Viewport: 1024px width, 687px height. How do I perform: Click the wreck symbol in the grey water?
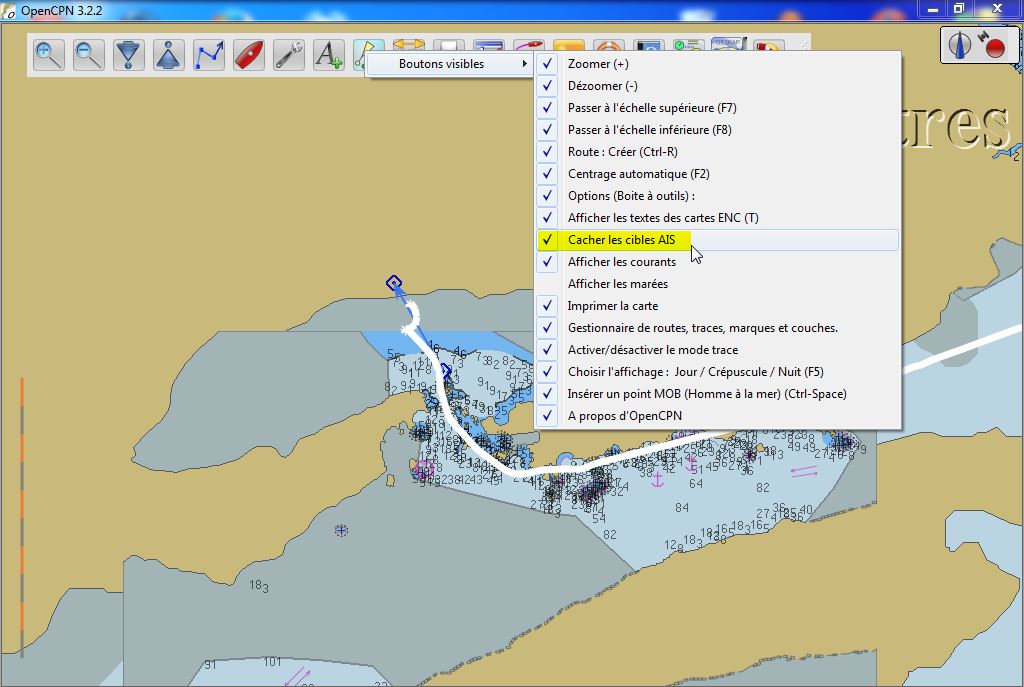pos(341,530)
